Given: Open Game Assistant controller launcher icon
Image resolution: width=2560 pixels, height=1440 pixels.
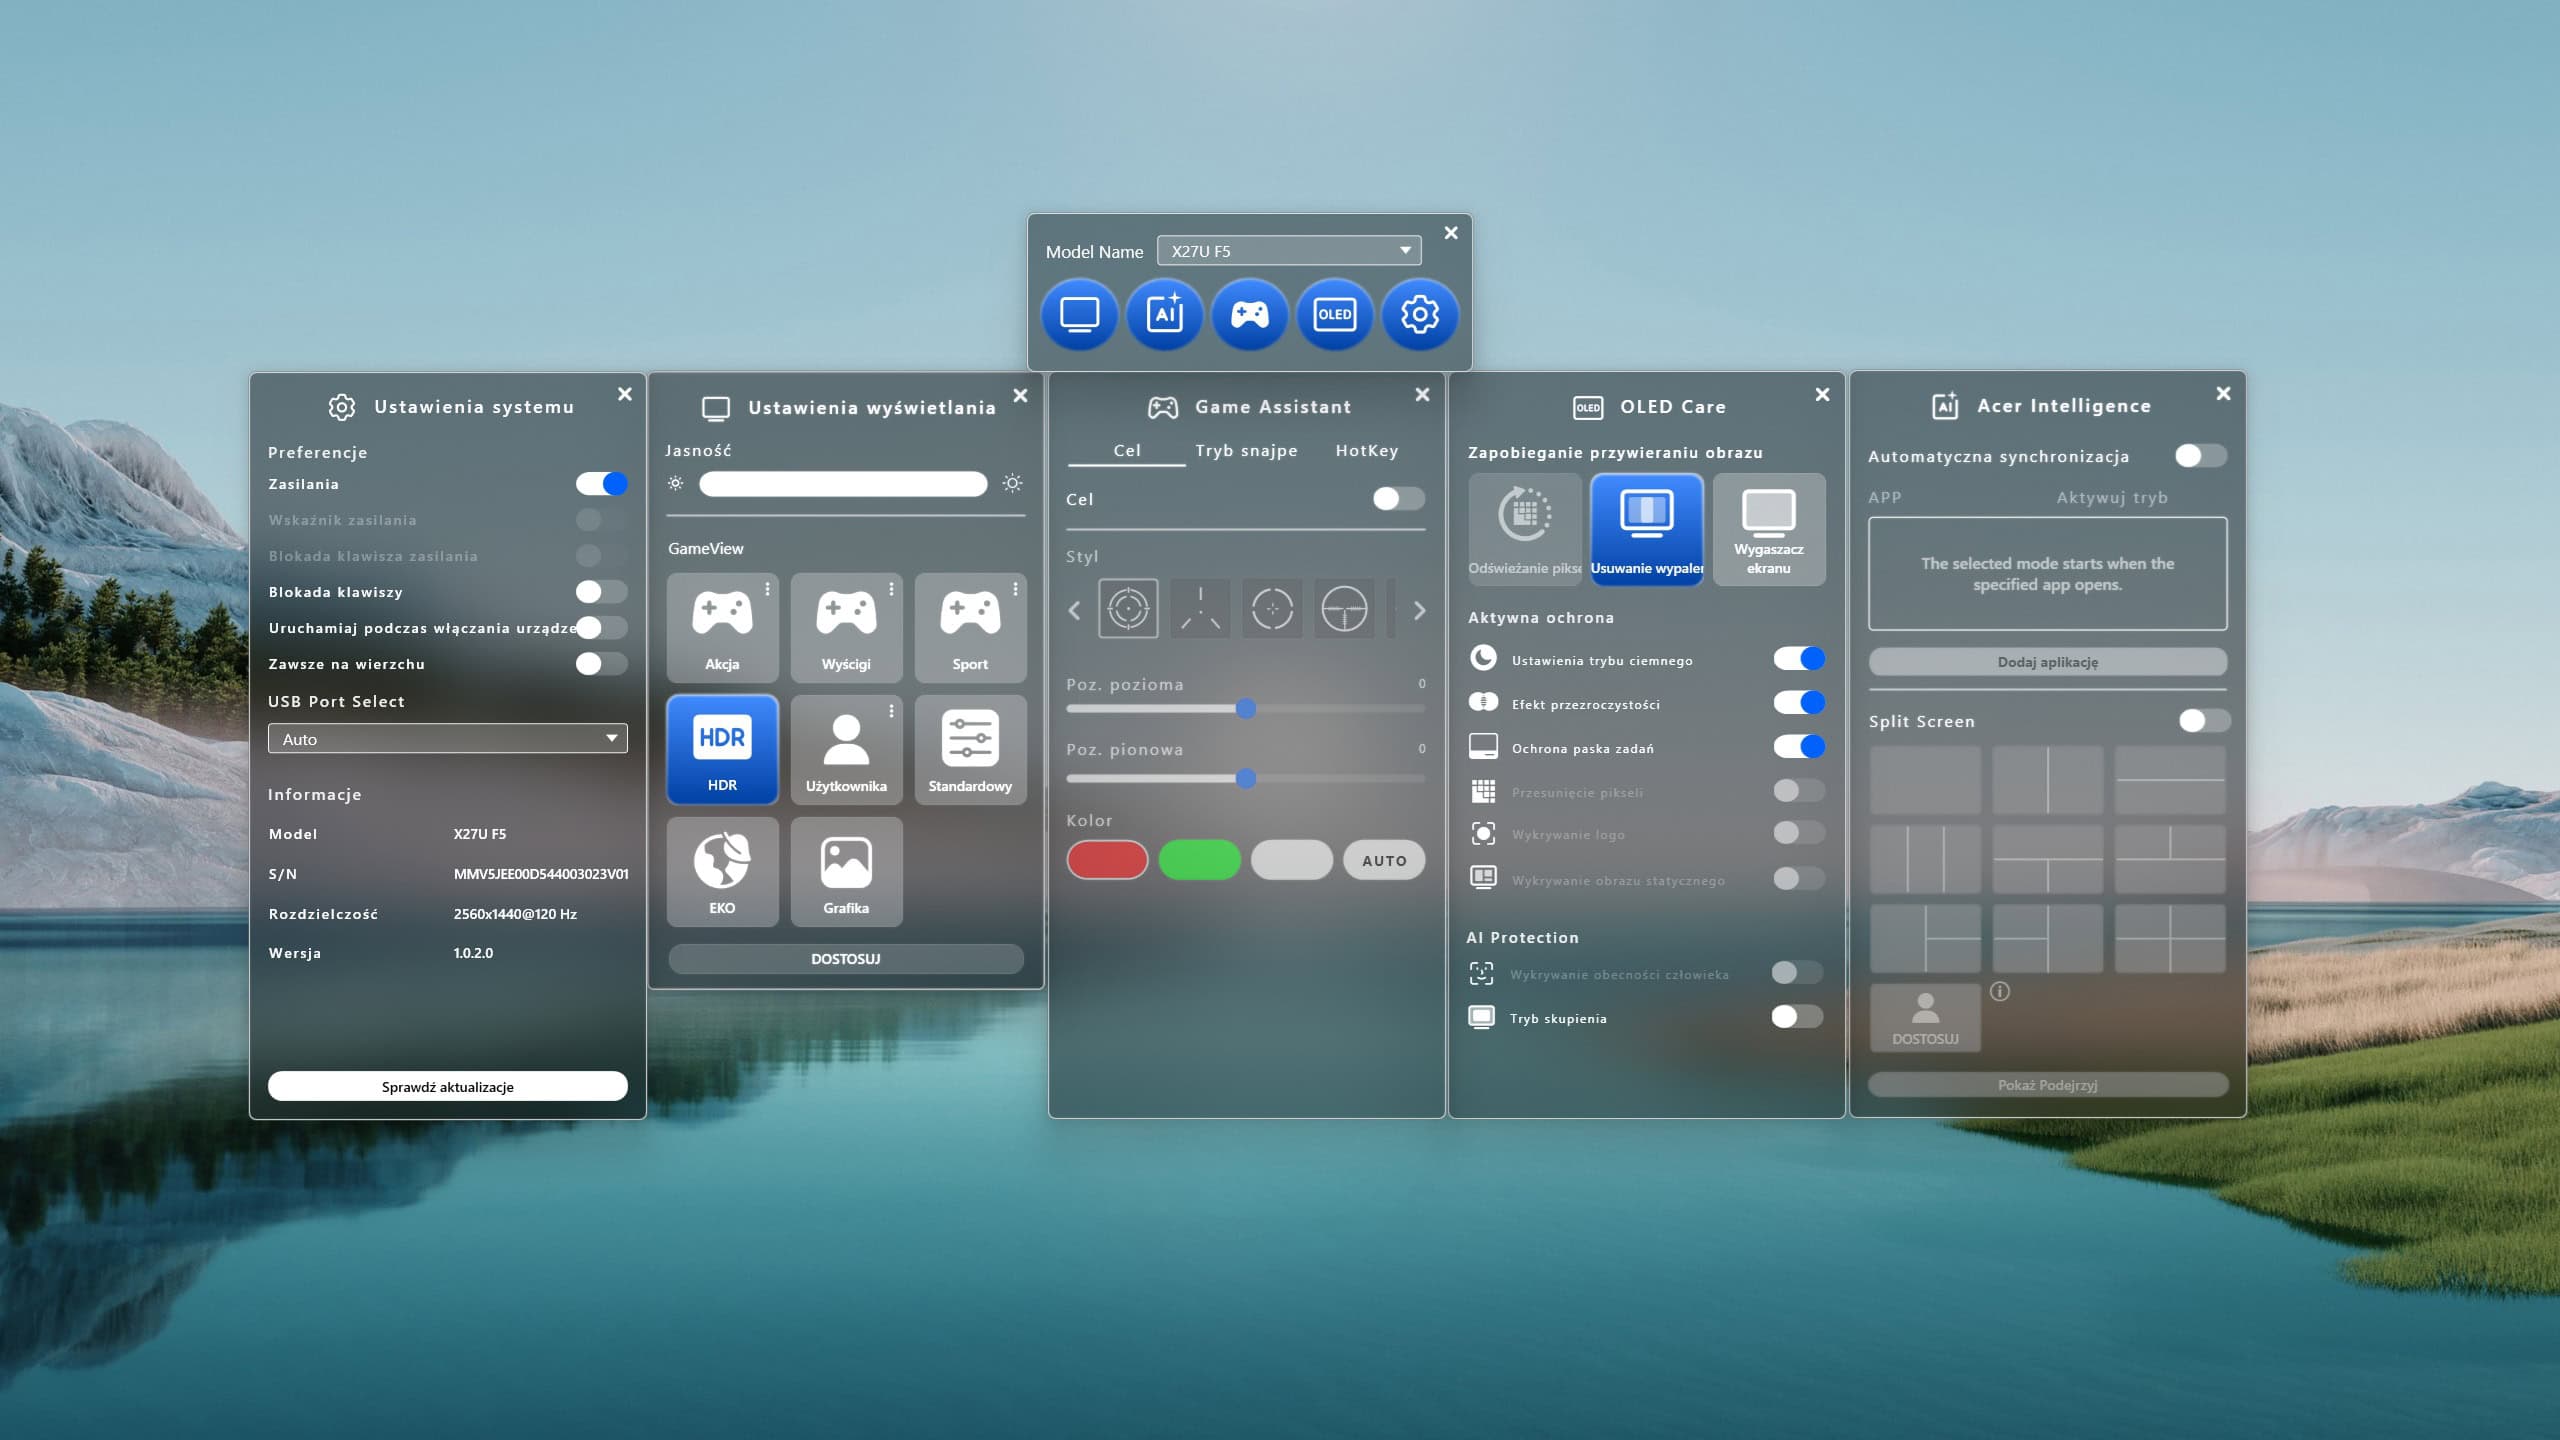Looking at the screenshot, I should (x=1249, y=315).
